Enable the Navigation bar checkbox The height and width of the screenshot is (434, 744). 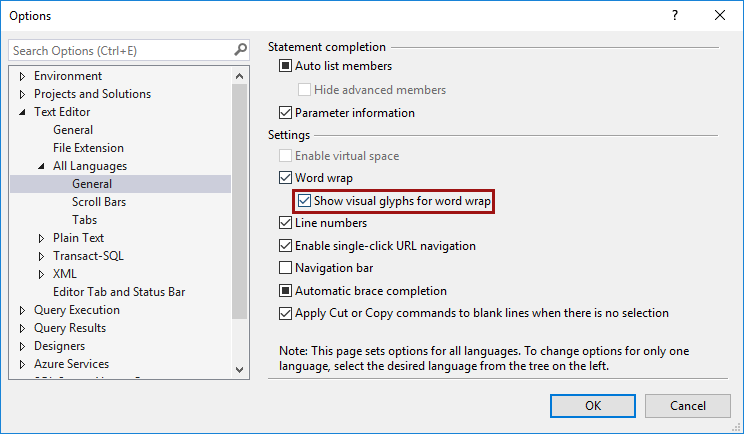(286, 268)
